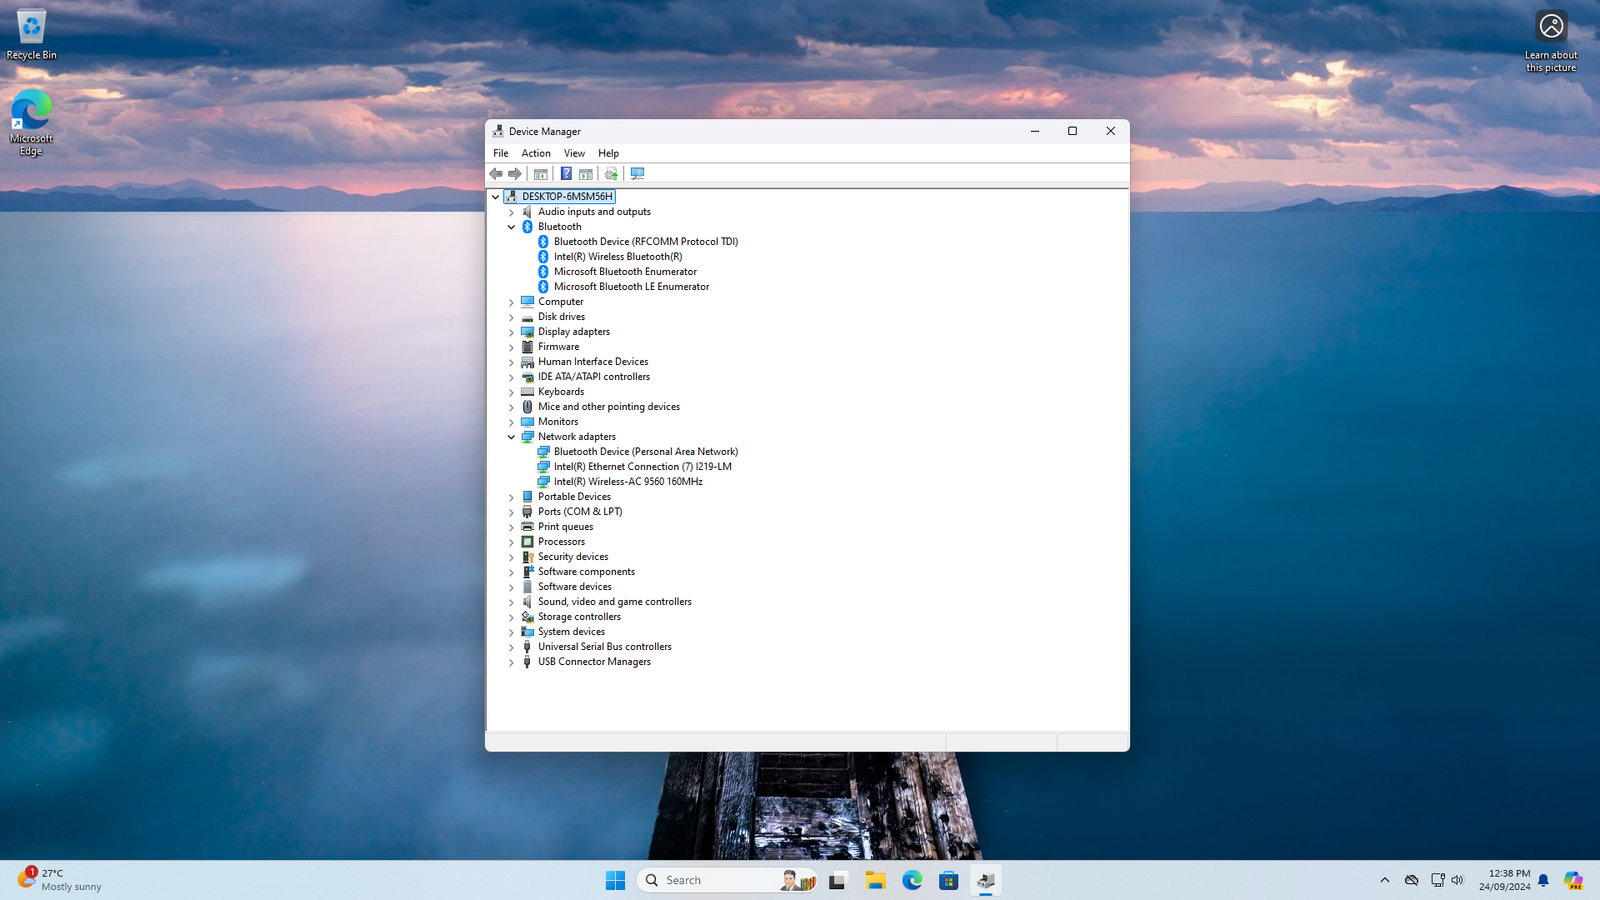The width and height of the screenshot is (1600, 900).
Task: Select Bluetooth Device (RFCOMM Protocol TDI)
Action: pyautogui.click(x=646, y=242)
